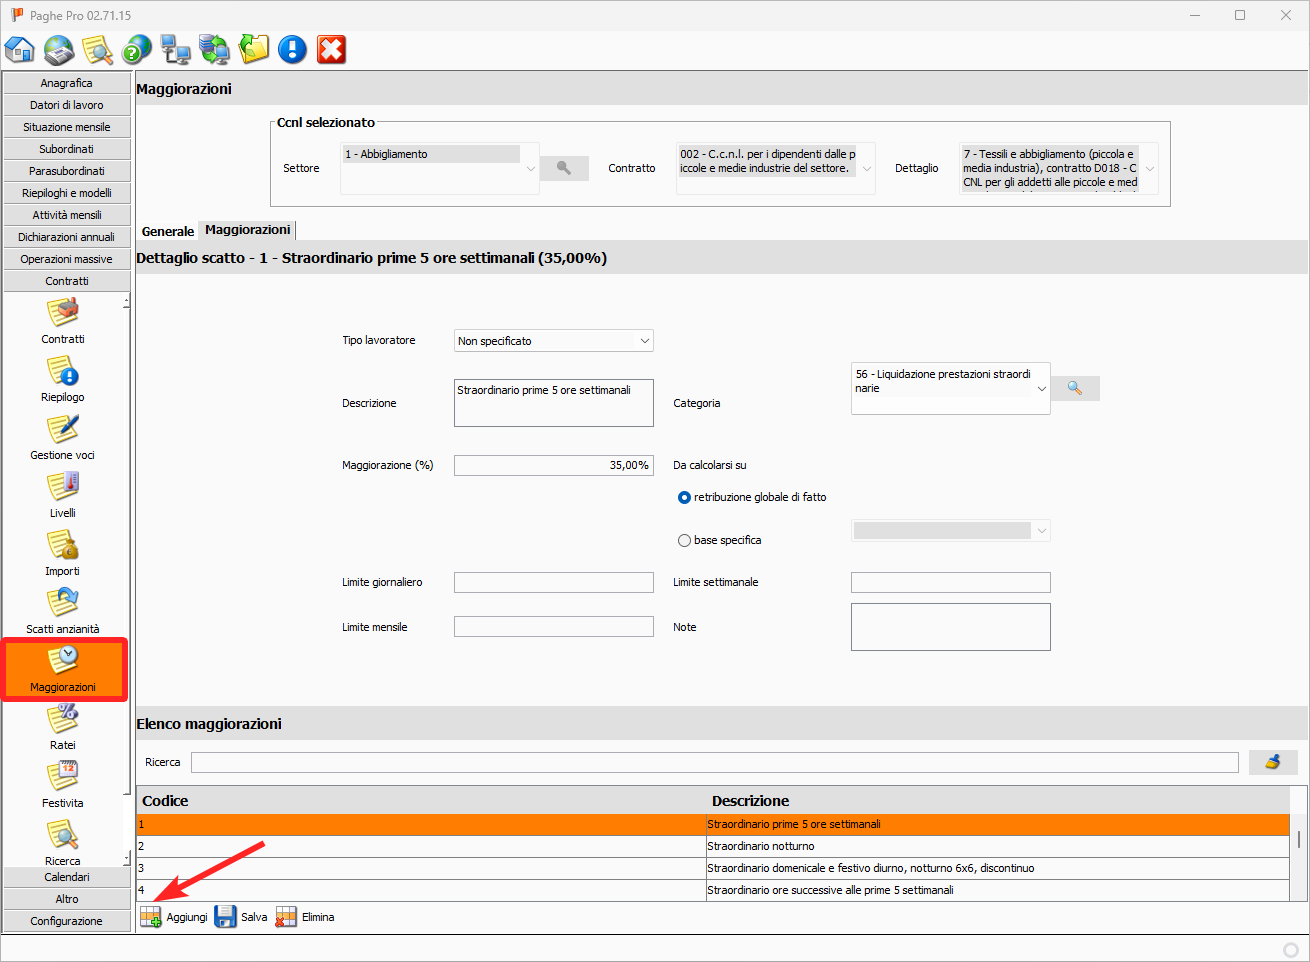Click the home icon in the top toolbar
The image size is (1310, 962).
(x=20, y=49)
